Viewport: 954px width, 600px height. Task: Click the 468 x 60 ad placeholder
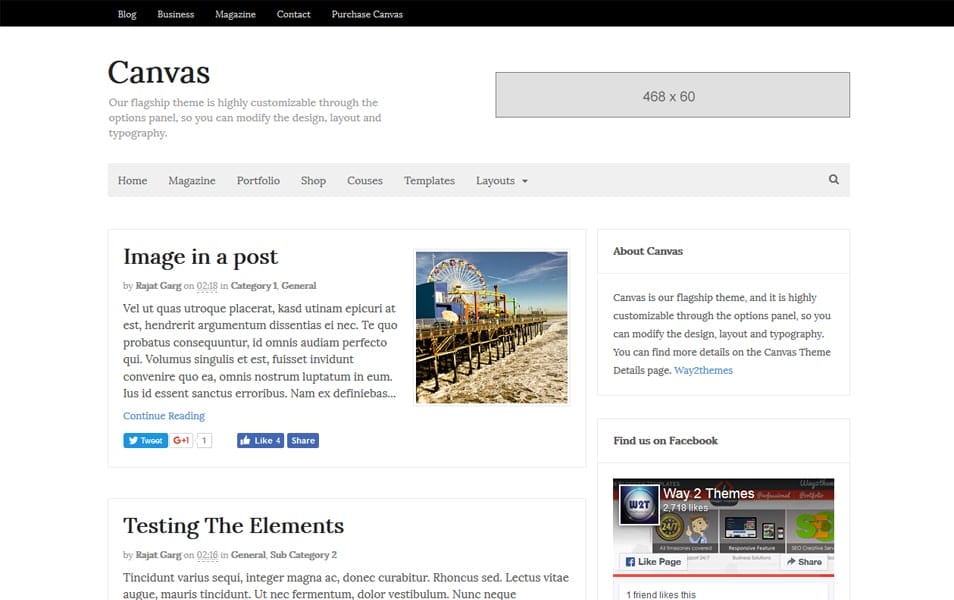pos(671,94)
